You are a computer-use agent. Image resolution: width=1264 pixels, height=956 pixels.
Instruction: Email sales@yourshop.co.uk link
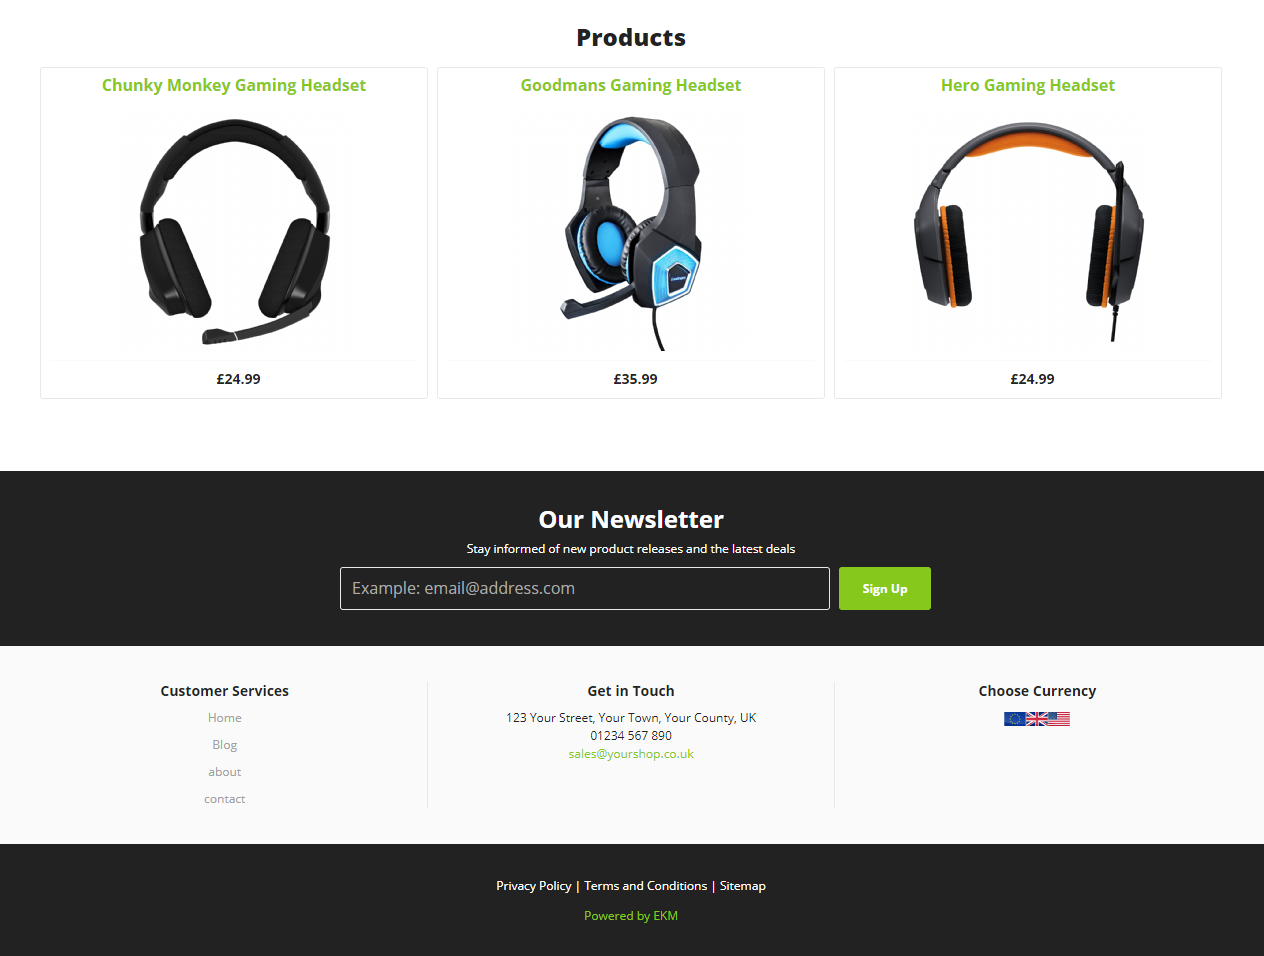point(631,754)
